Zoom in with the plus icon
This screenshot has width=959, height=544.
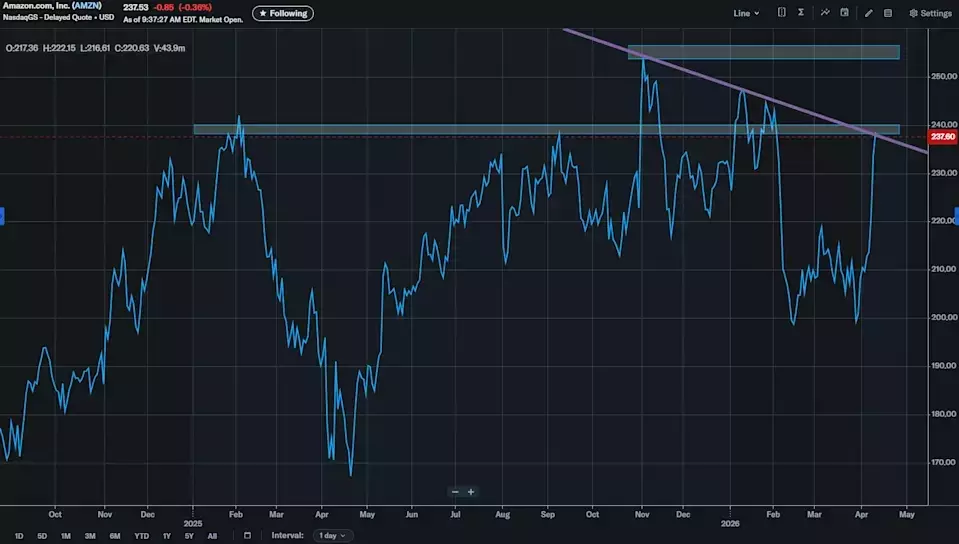[x=471, y=492]
